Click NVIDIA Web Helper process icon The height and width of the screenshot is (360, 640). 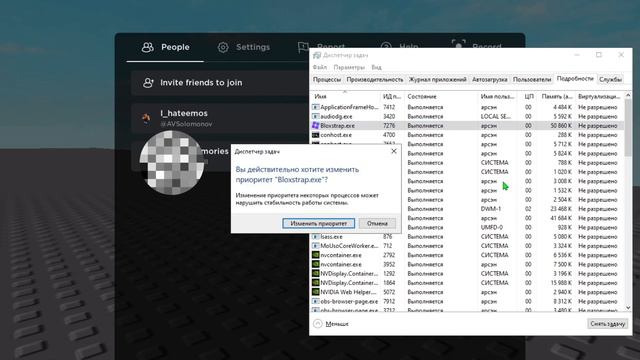pos(316,292)
